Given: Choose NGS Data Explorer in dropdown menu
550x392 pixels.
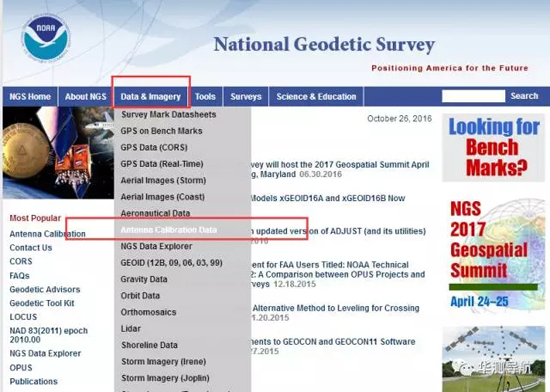Looking at the screenshot, I should 156,246.
